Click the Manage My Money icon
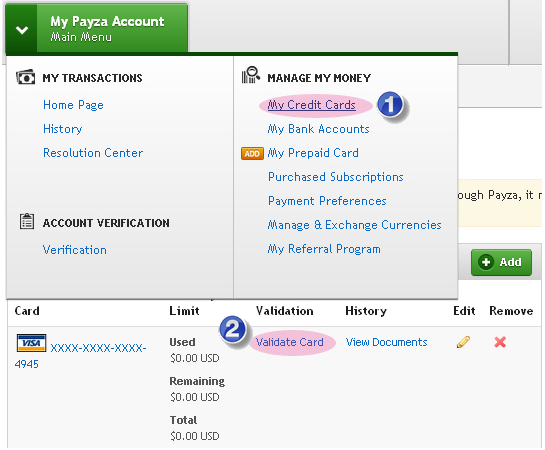This screenshot has width=545, height=450. pyautogui.click(x=251, y=75)
